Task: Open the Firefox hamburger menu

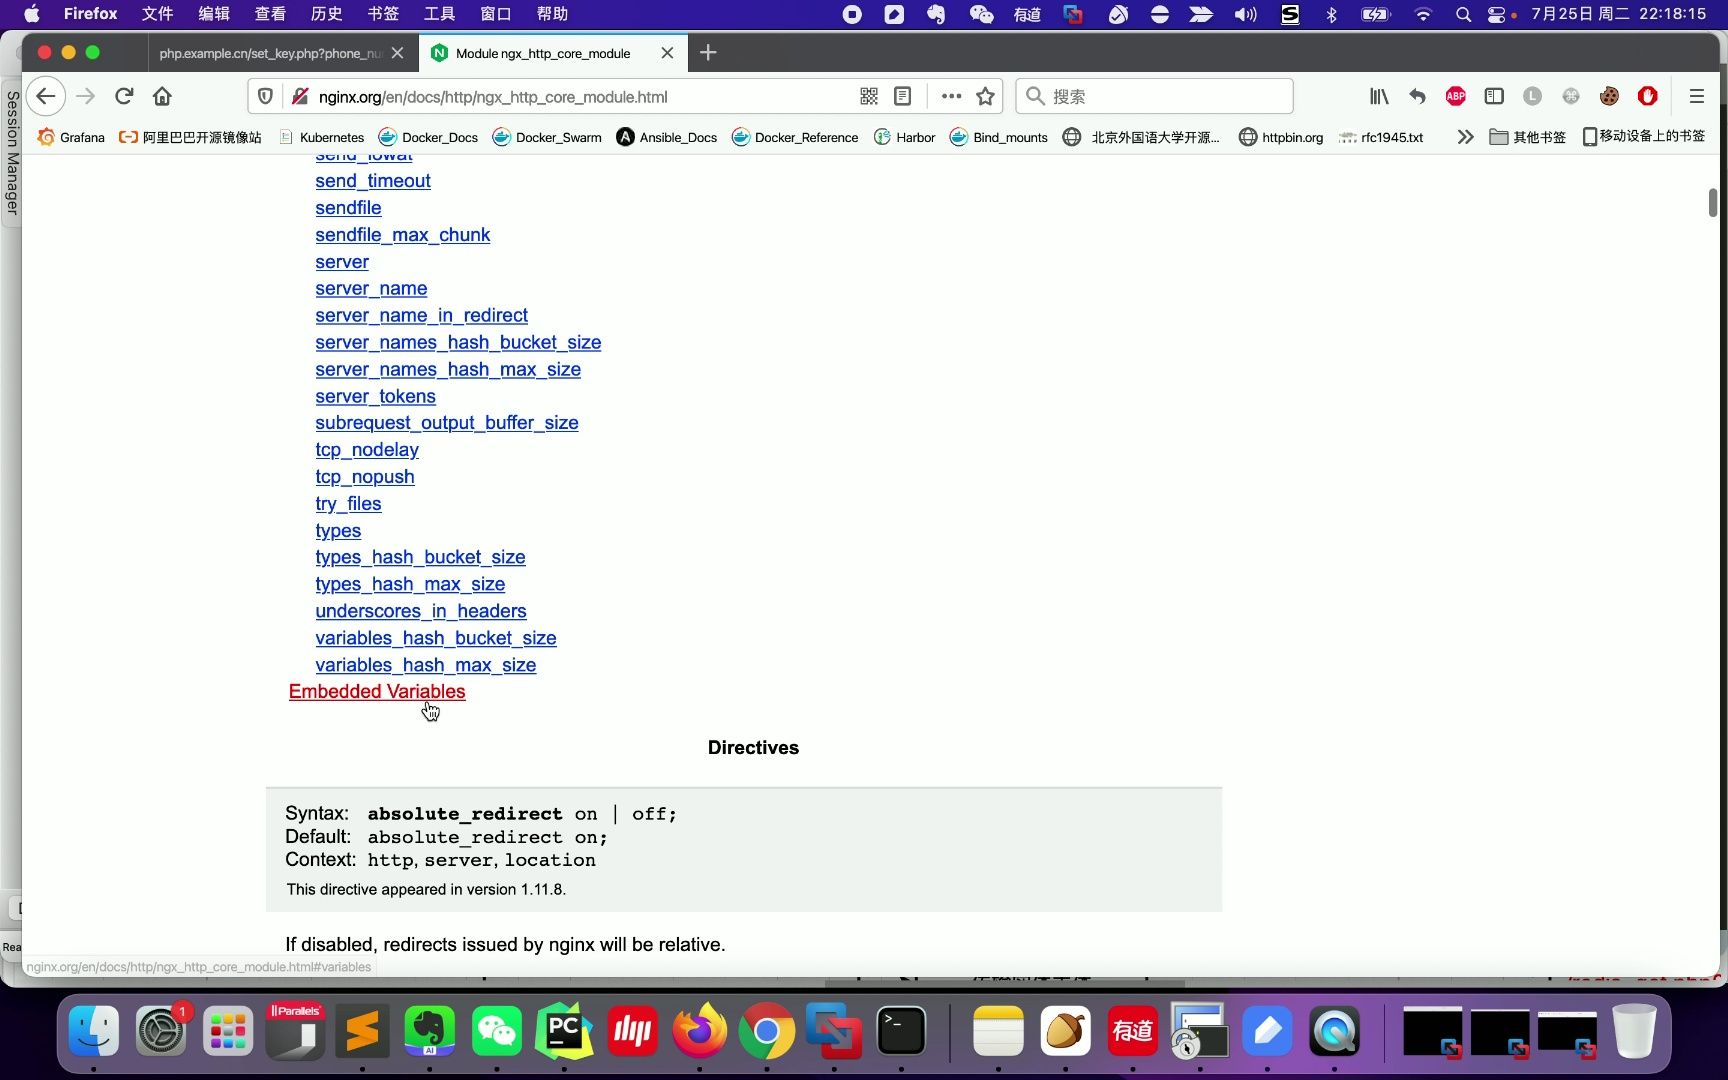Action: tap(1695, 96)
